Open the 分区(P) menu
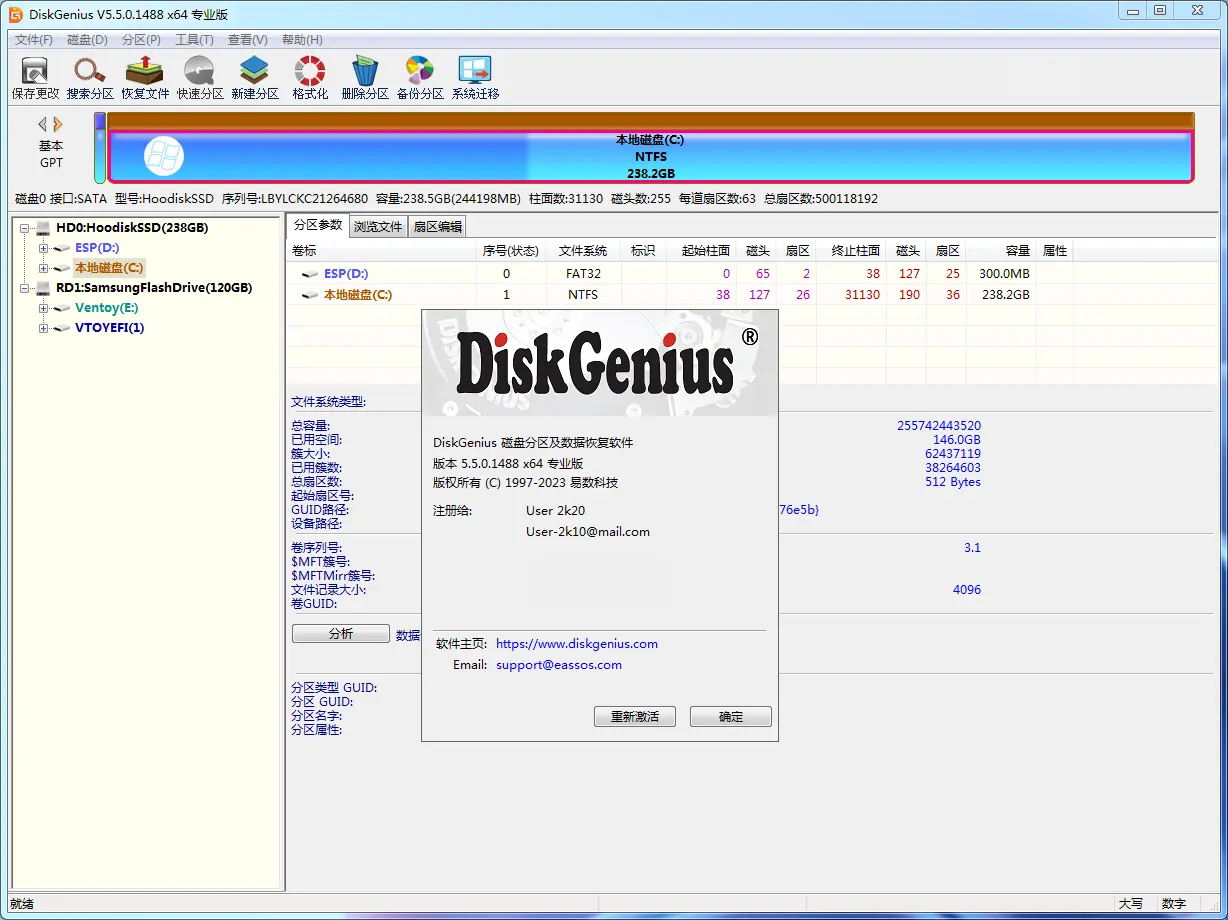 tap(141, 40)
